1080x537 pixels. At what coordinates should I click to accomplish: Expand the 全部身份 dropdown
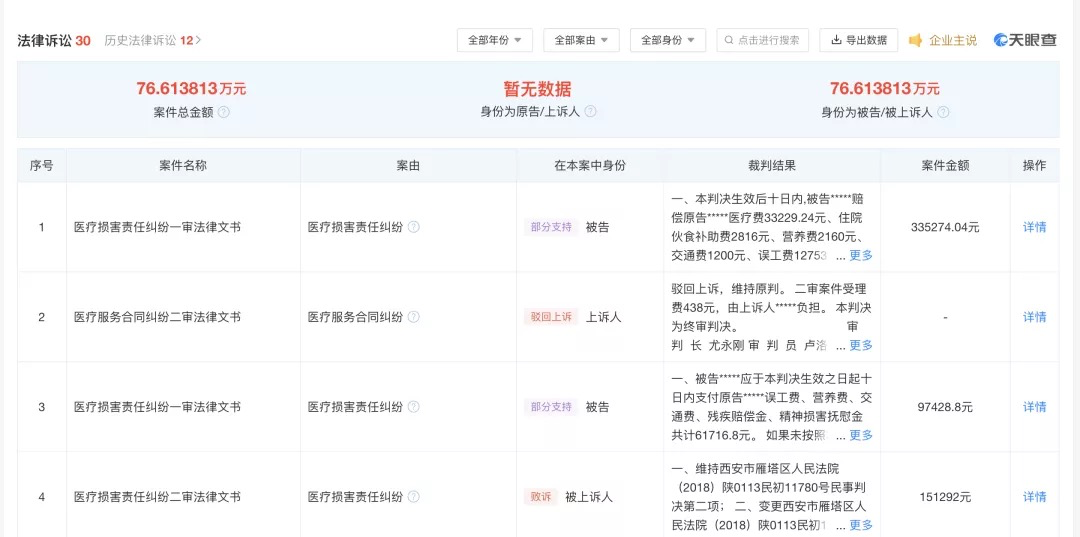point(667,40)
